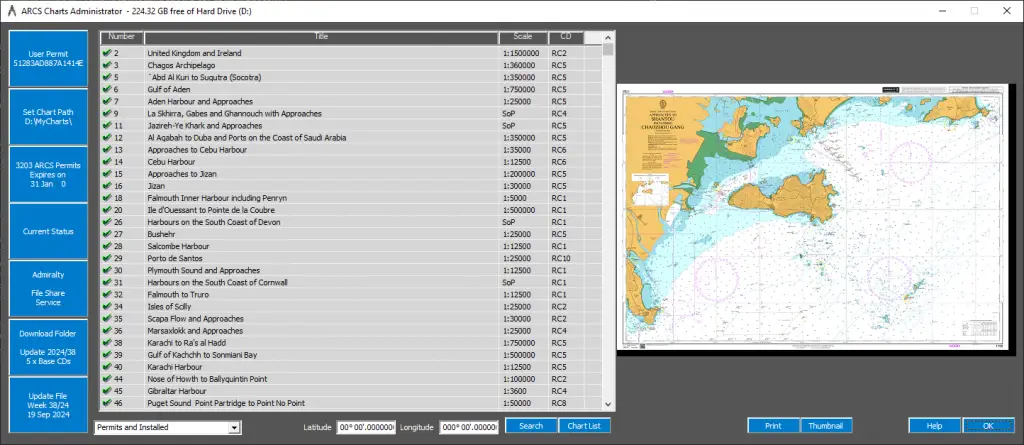This screenshot has width=1024, height=445.
Task: Click checkmark icon for Cebu Harbour row
Action: [107, 162]
